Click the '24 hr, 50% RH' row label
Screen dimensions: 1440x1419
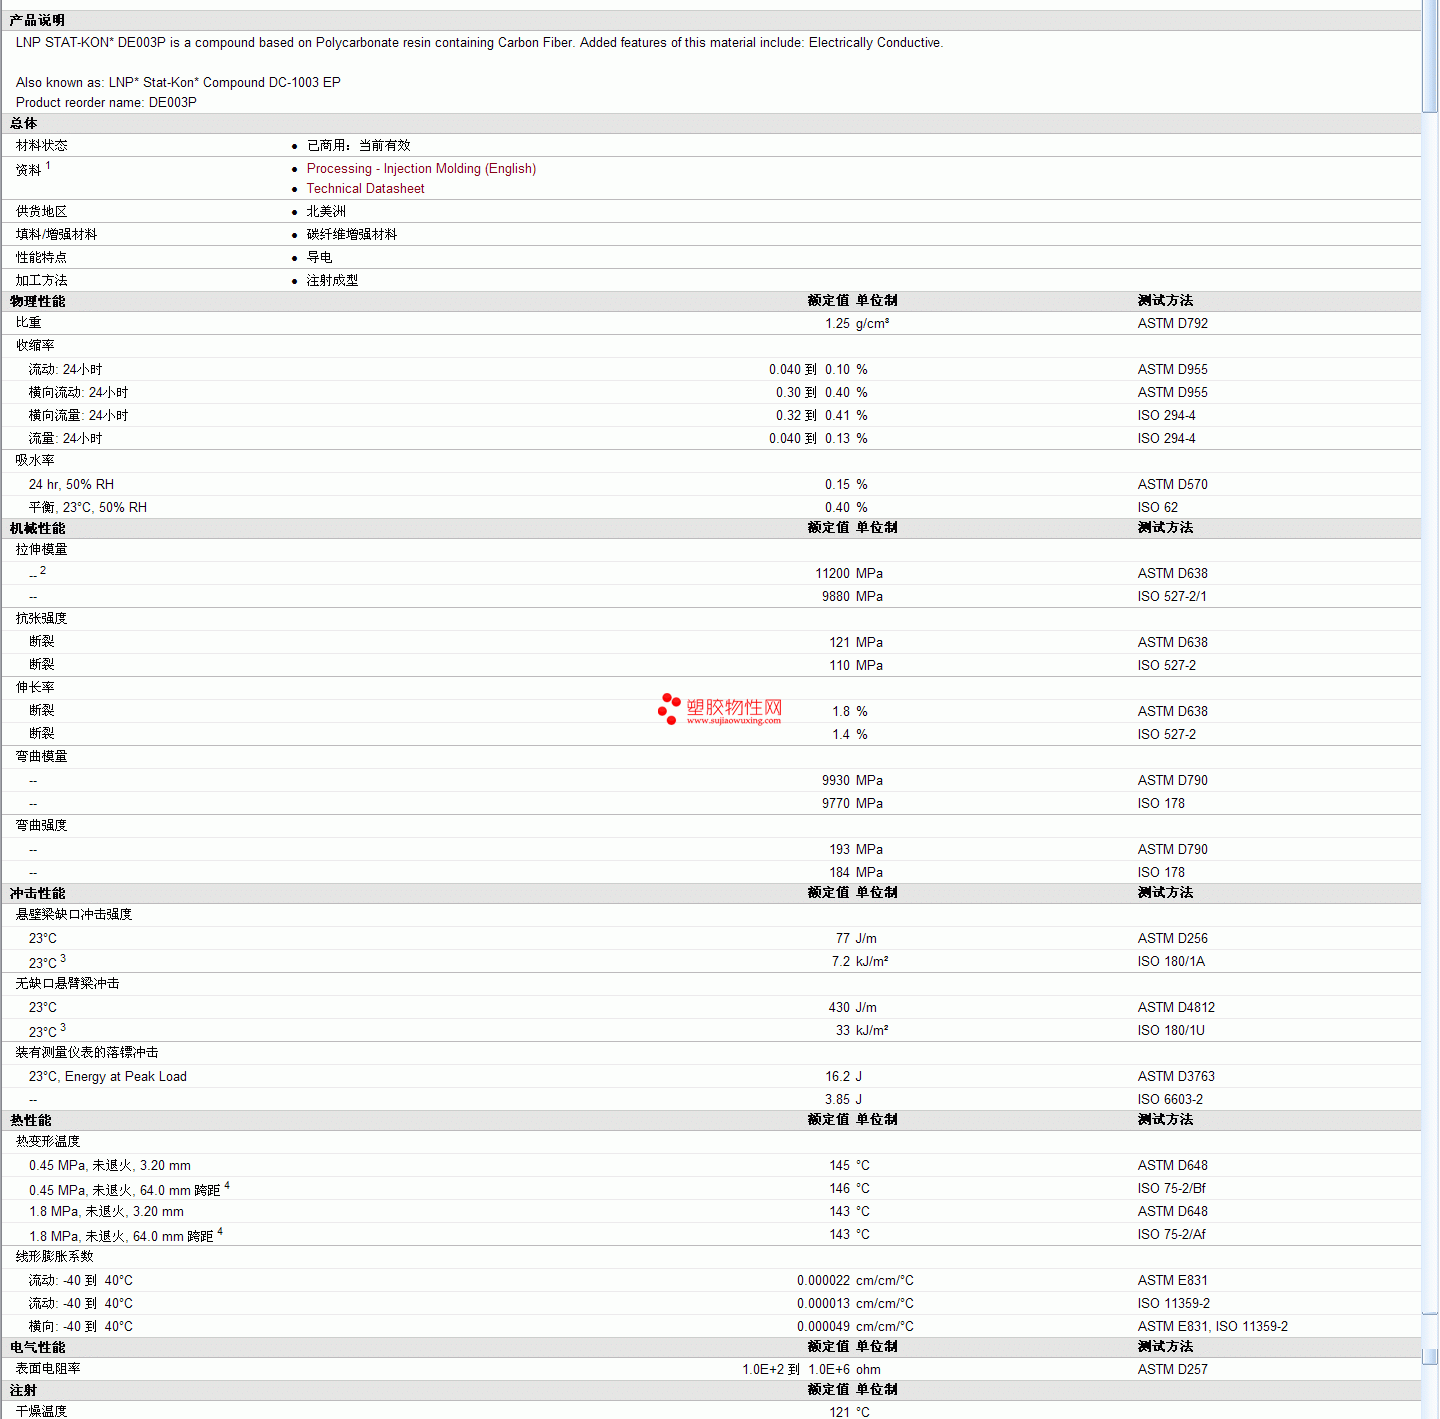click(71, 485)
